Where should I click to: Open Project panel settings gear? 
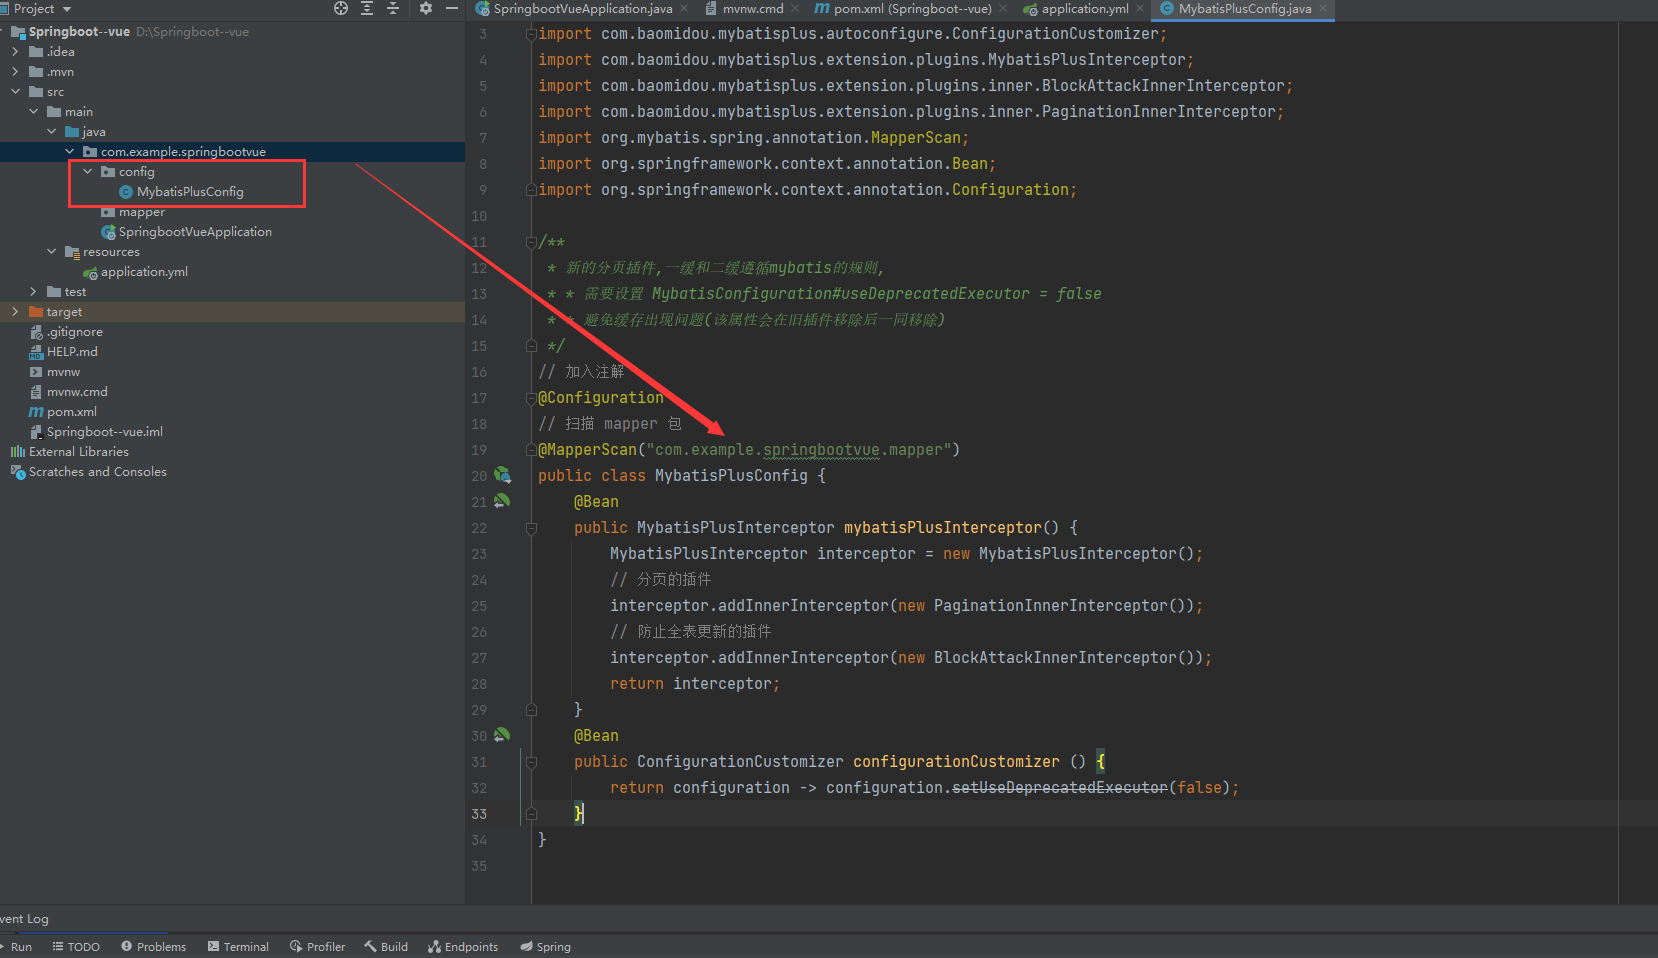(426, 8)
